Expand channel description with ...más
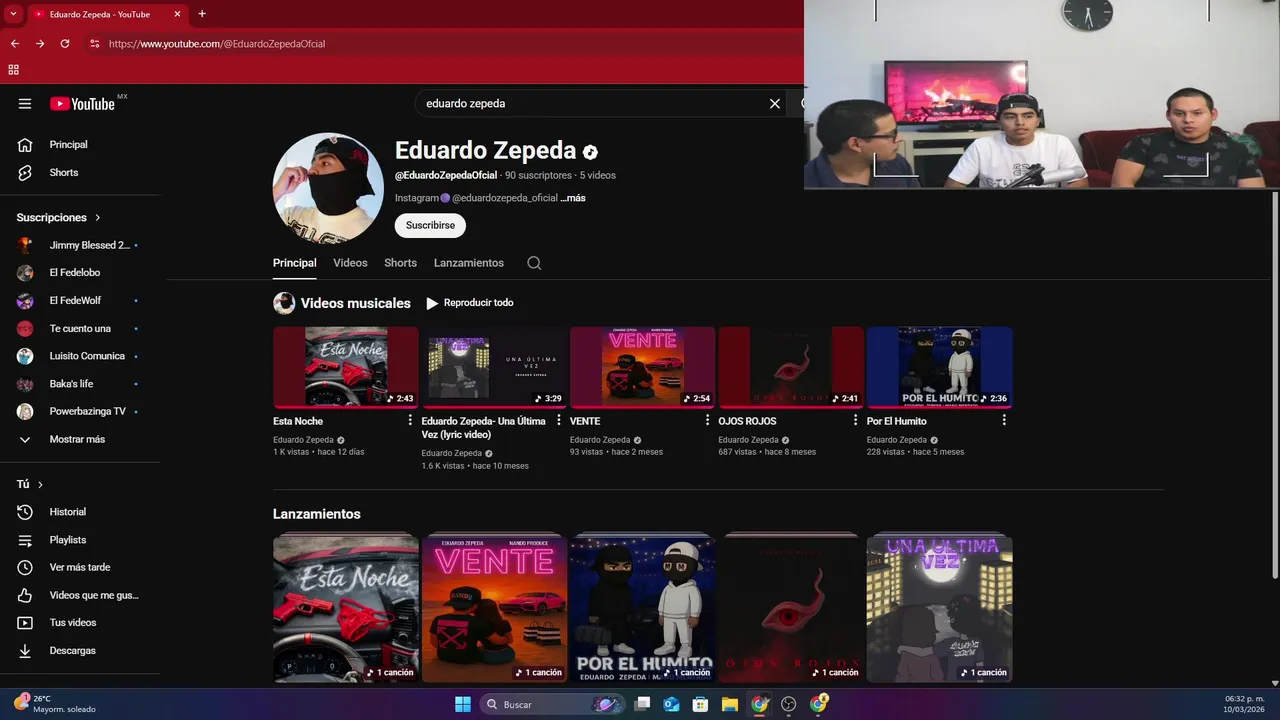This screenshot has width=1280, height=720. [573, 198]
